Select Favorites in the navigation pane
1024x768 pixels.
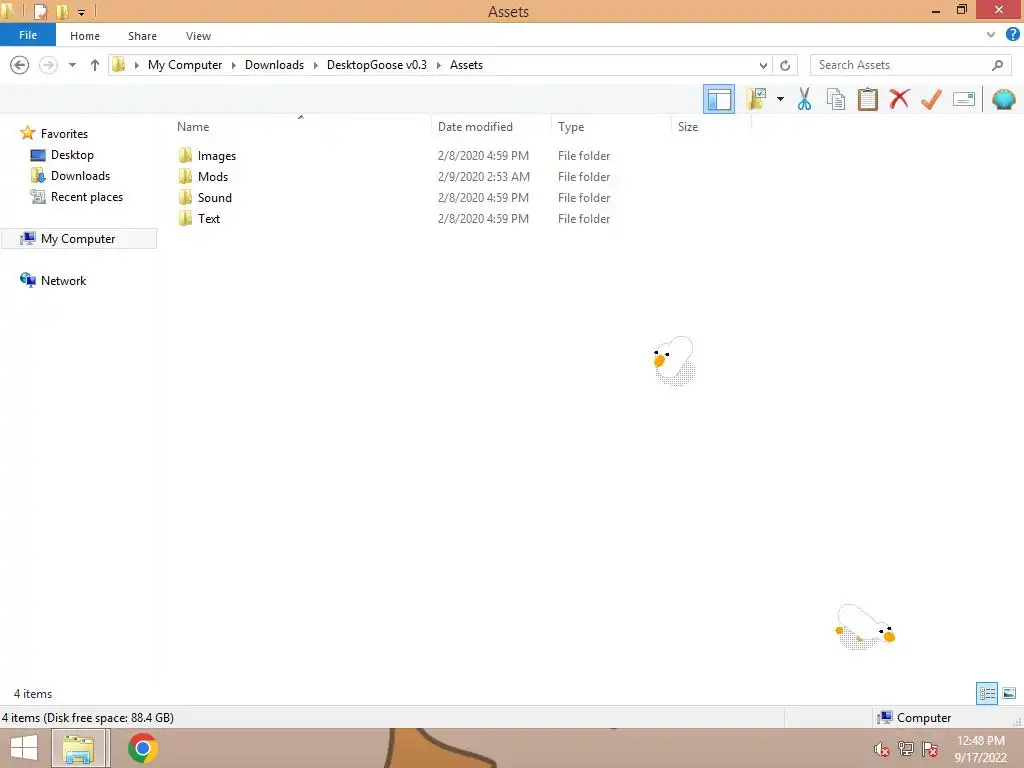click(64, 133)
